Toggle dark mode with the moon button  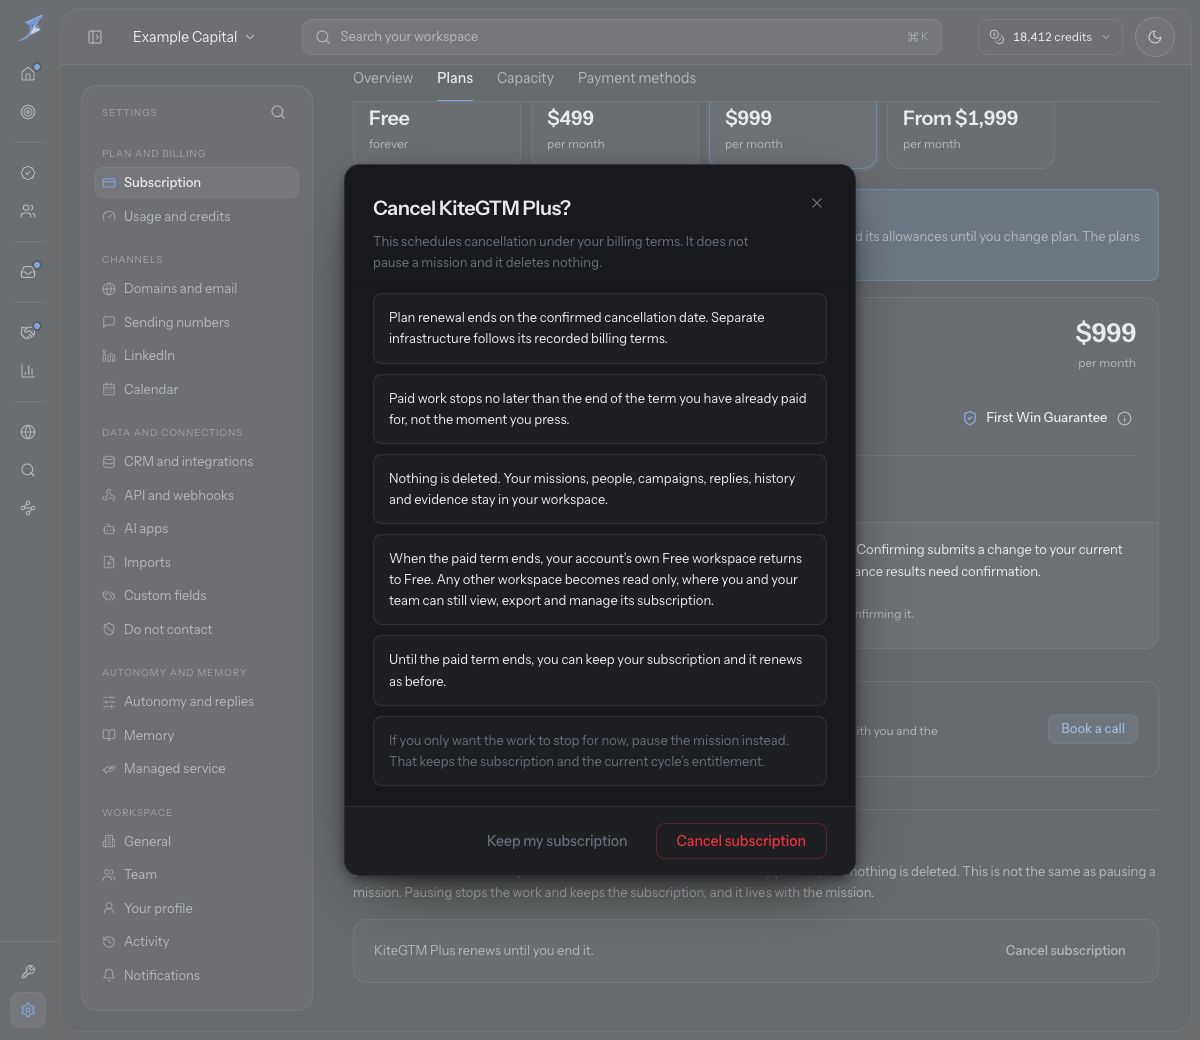point(1155,37)
